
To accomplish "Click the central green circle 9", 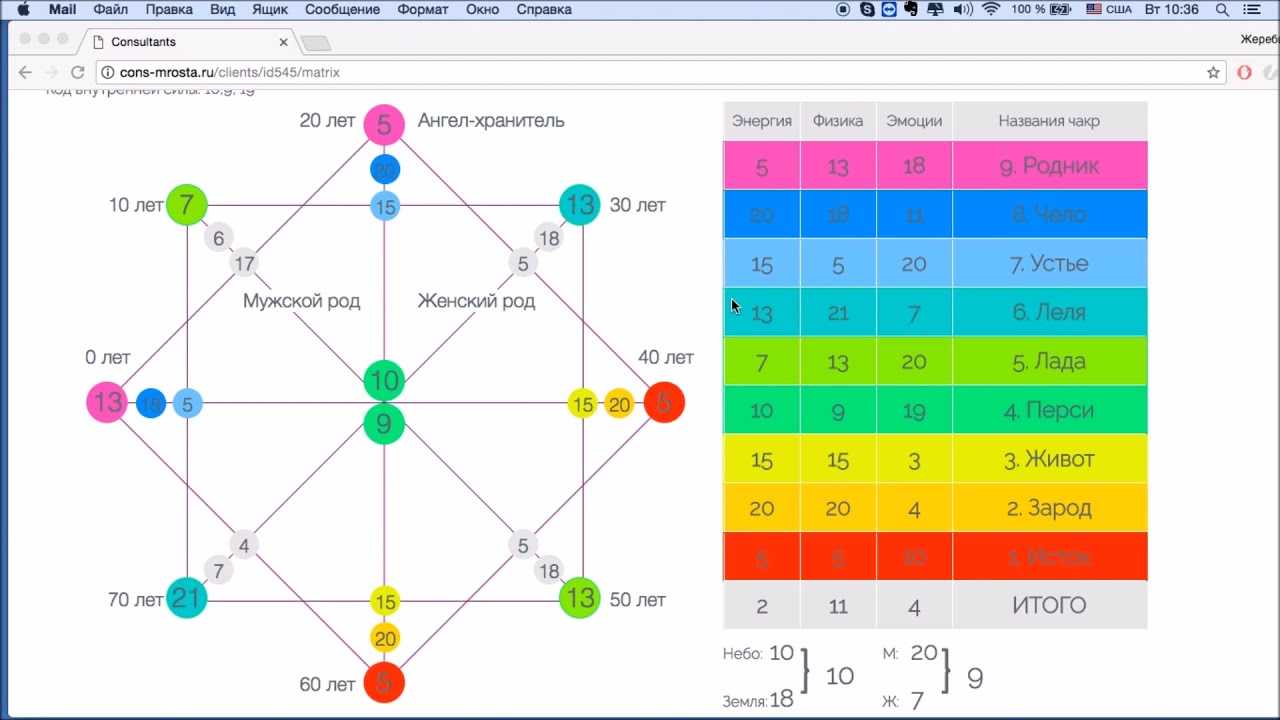I will pyautogui.click(x=384, y=425).
